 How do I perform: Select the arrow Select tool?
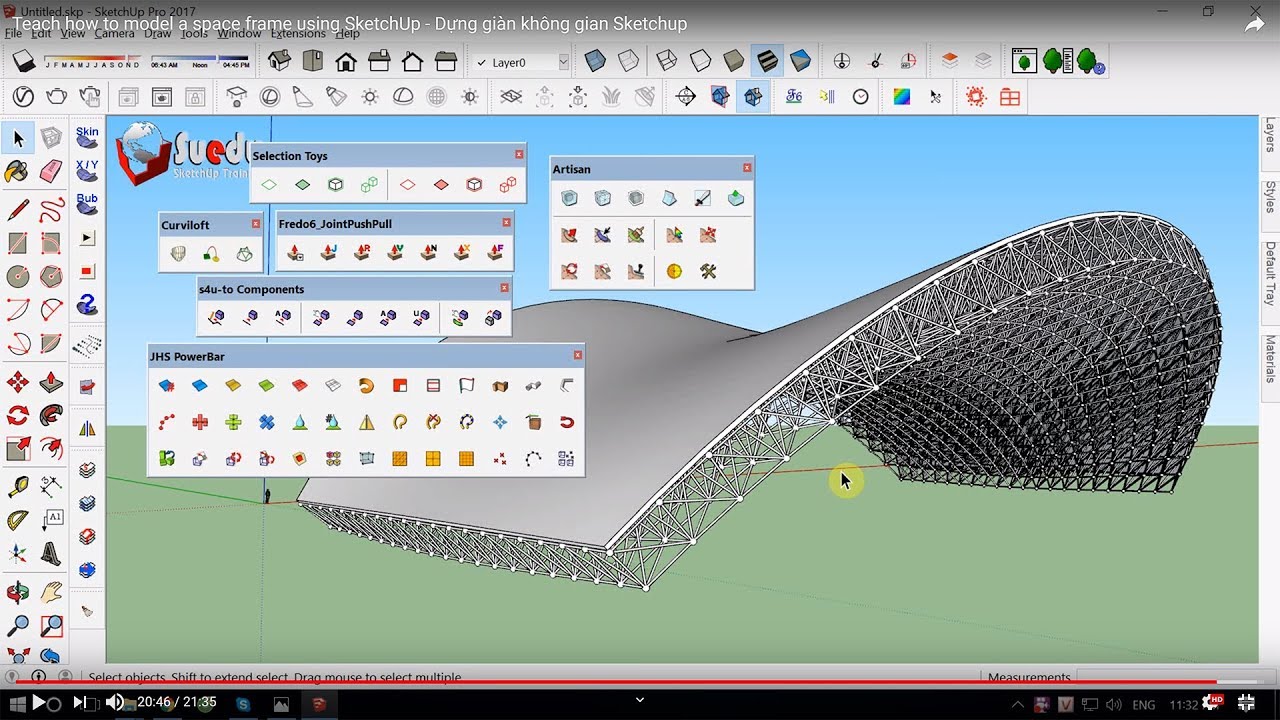tap(18, 138)
